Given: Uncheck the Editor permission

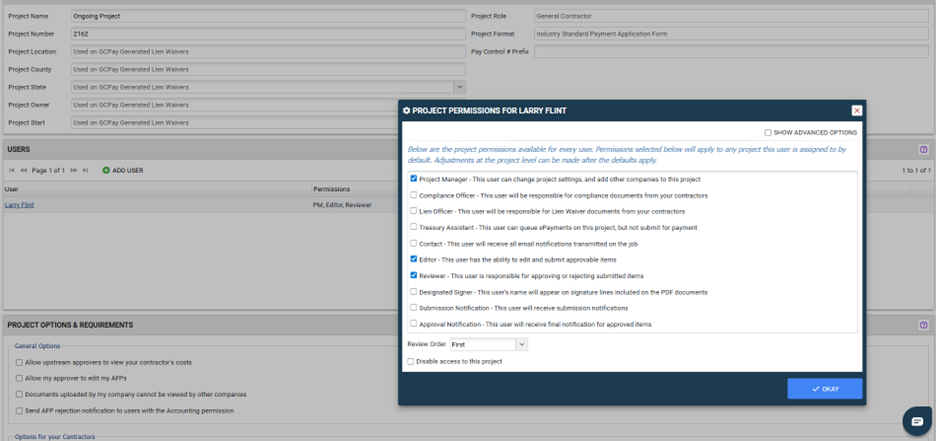Looking at the screenshot, I should point(414,259).
